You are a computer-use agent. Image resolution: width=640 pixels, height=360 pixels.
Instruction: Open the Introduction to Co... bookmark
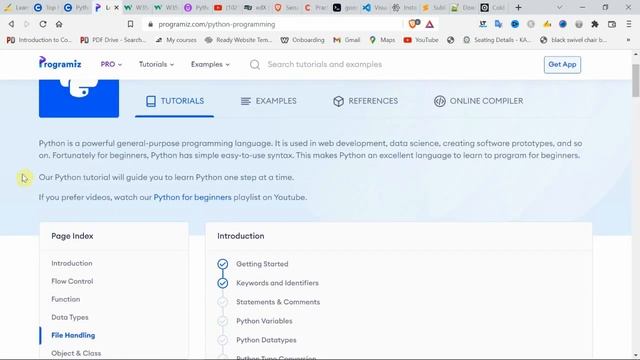[39, 40]
